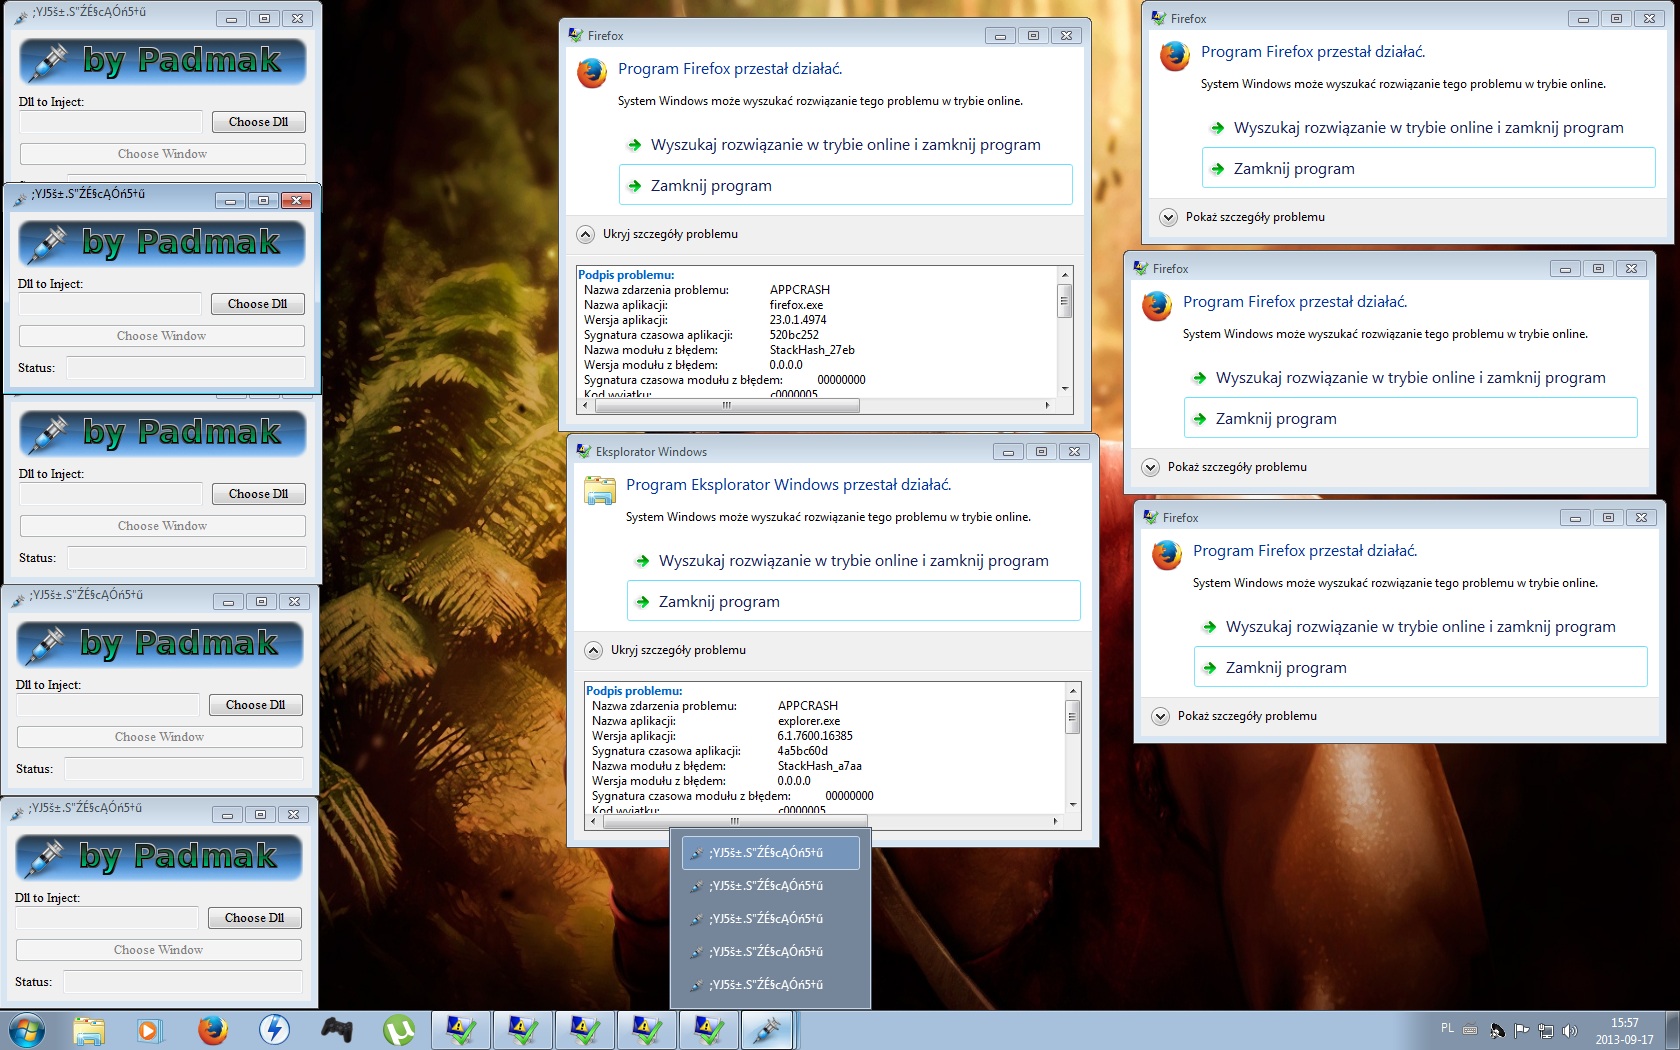Click the last crash-report button beside the syringe
Image resolution: width=1680 pixels, height=1050 pixels.
(x=709, y=1030)
